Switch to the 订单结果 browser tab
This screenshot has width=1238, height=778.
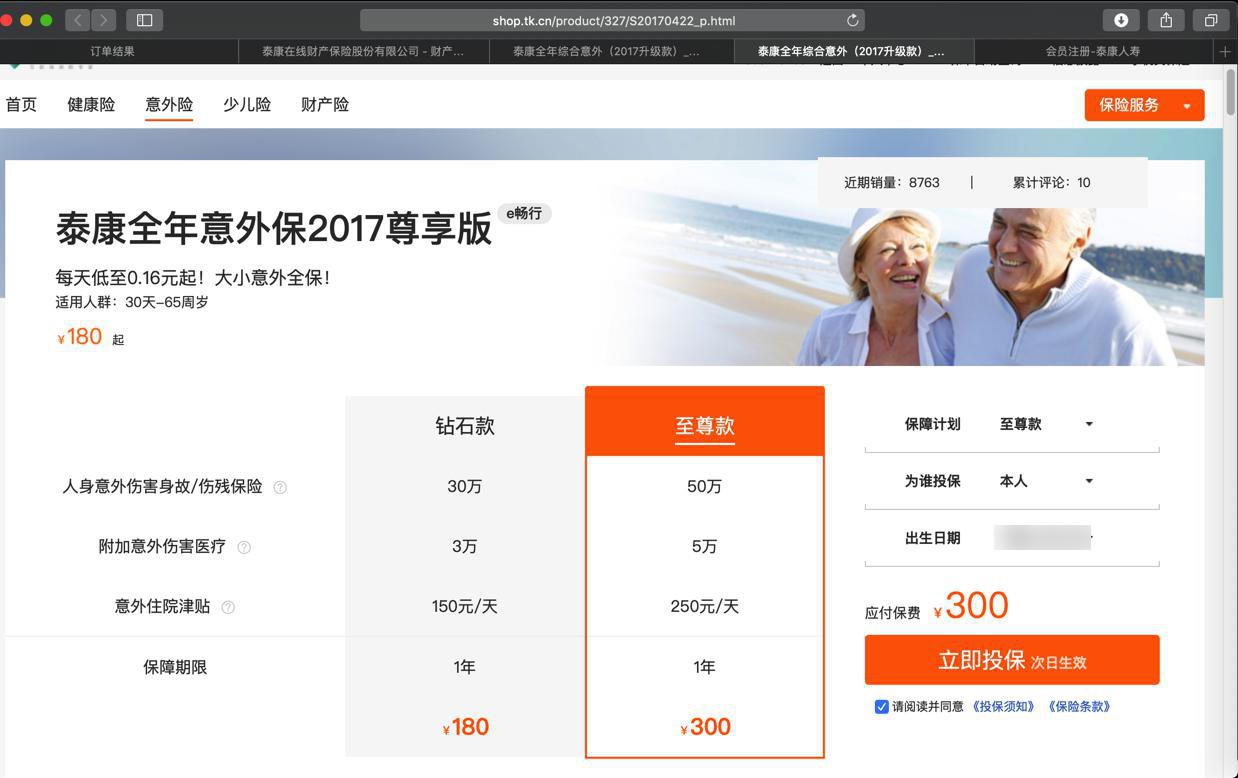(112, 51)
